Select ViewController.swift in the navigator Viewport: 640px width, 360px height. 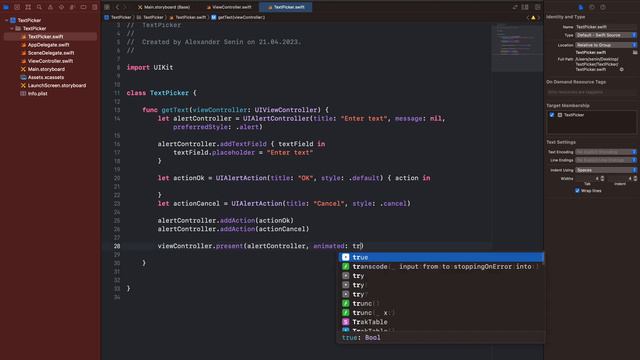click(x=50, y=61)
